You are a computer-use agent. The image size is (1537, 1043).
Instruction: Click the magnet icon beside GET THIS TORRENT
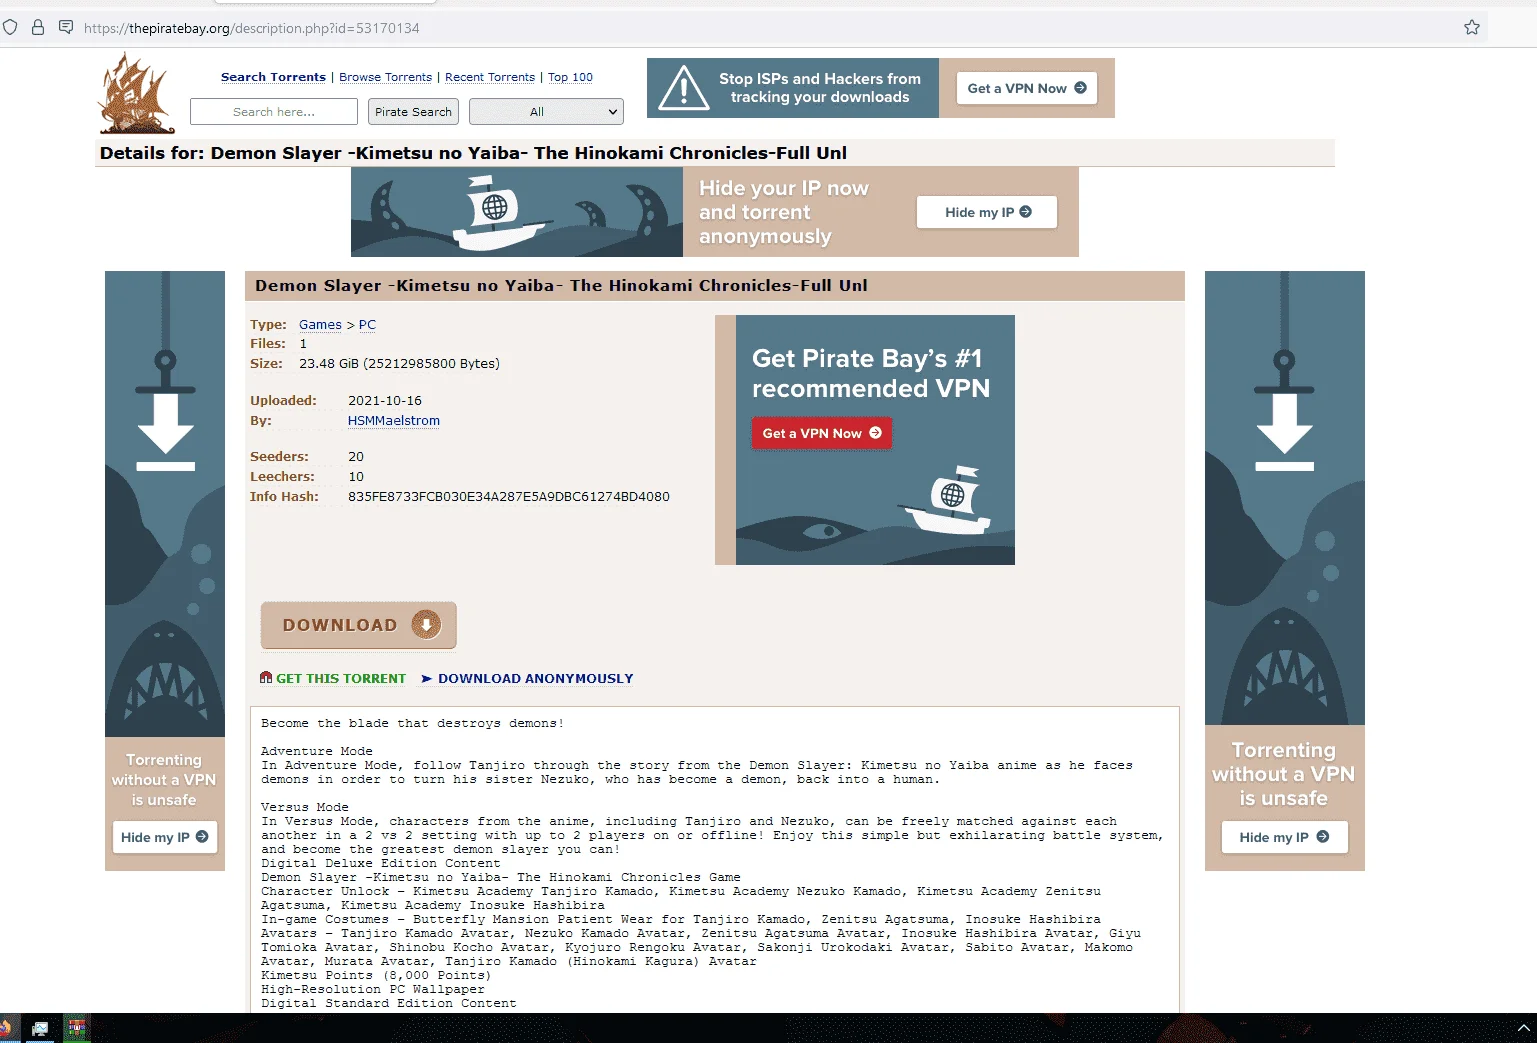click(x=266, y=678)
